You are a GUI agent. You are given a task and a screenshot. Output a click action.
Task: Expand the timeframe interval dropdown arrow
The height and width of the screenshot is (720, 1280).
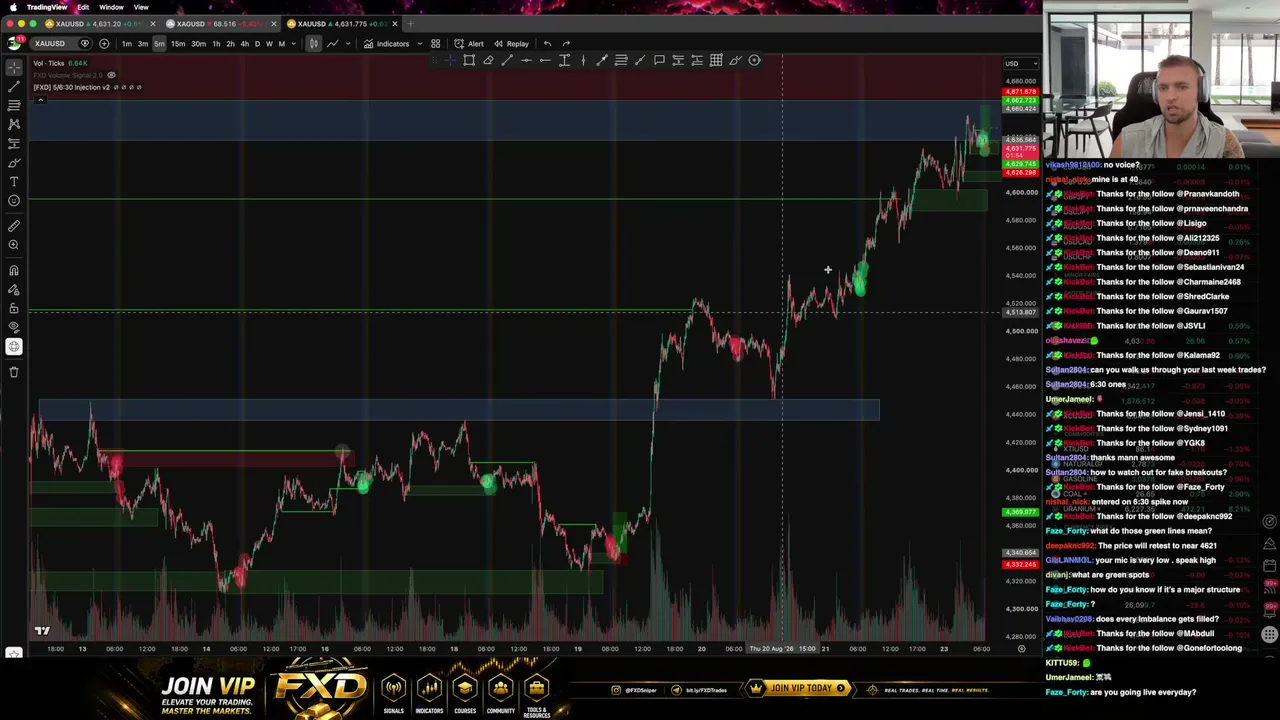(x=293, y=43)
